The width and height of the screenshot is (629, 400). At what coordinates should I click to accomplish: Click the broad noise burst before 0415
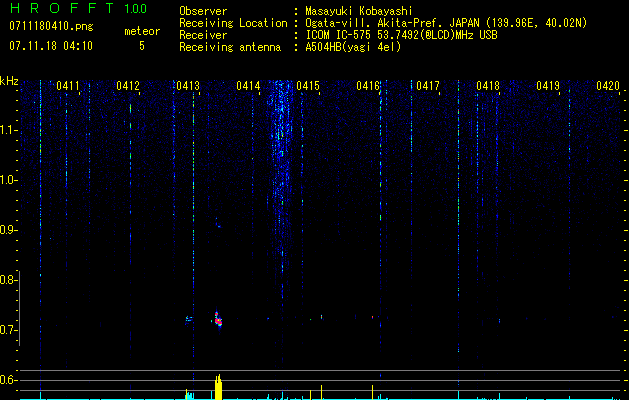281,181
